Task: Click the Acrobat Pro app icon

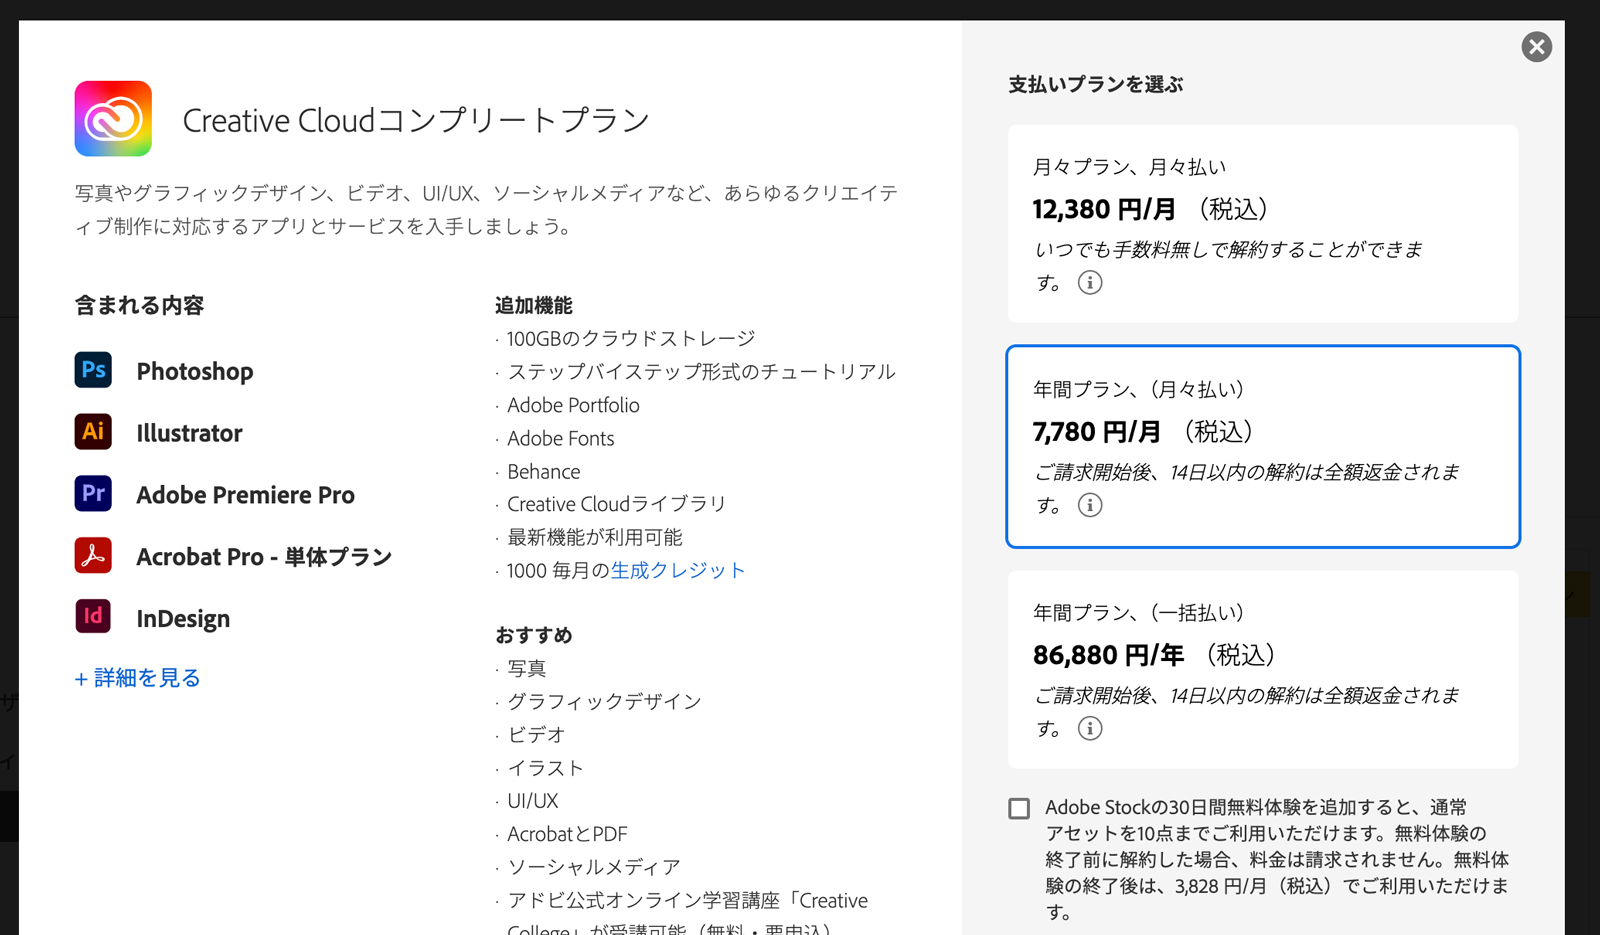Action: (93, 556)
